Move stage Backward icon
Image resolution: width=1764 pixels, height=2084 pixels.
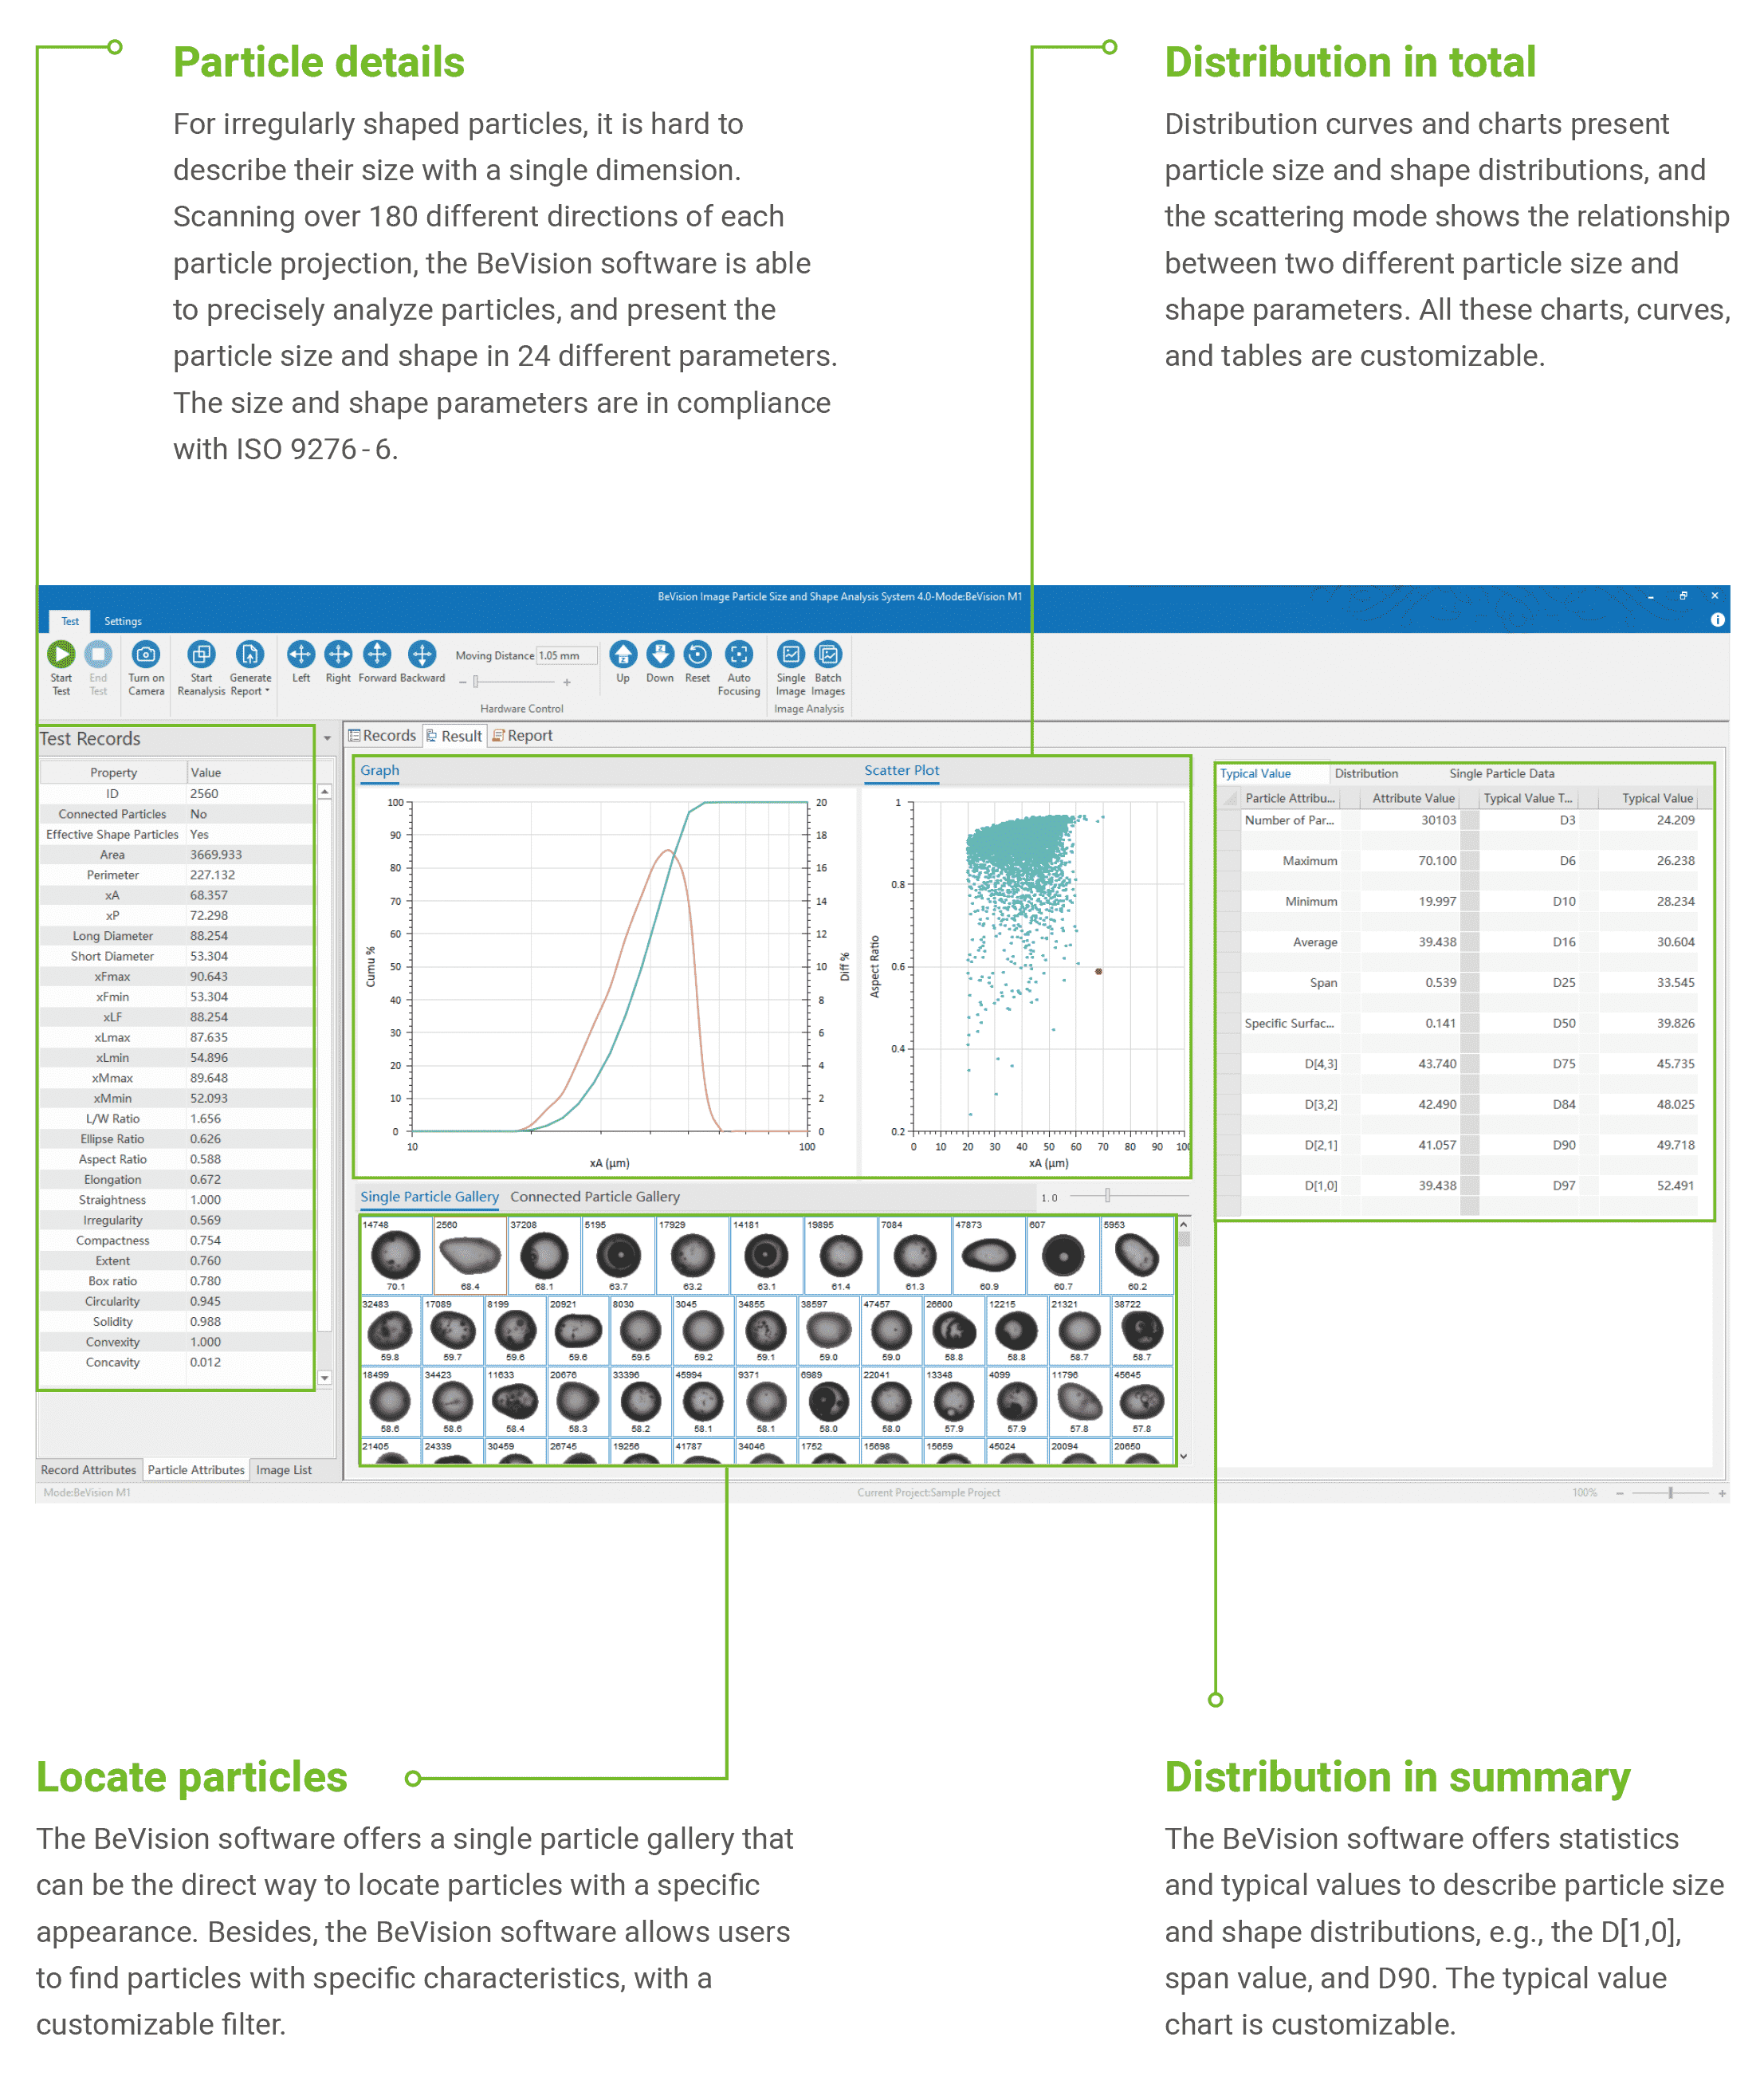(422, 655)
